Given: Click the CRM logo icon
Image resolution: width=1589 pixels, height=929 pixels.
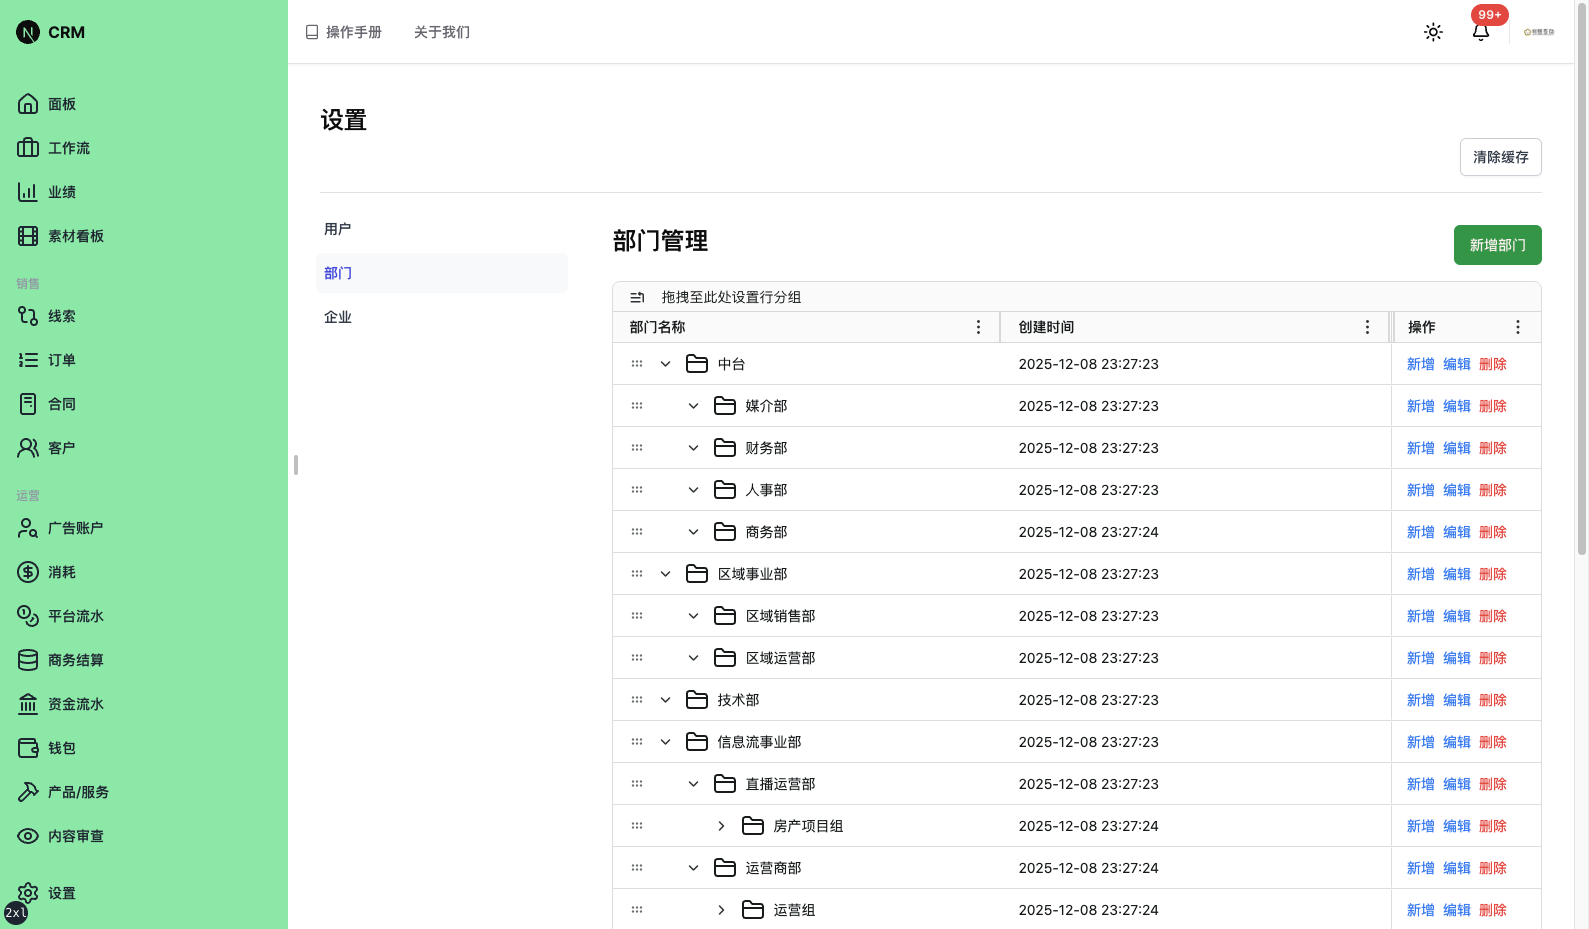Looking at the screenshot, I should pyautogui.click(x=28, y=32).
